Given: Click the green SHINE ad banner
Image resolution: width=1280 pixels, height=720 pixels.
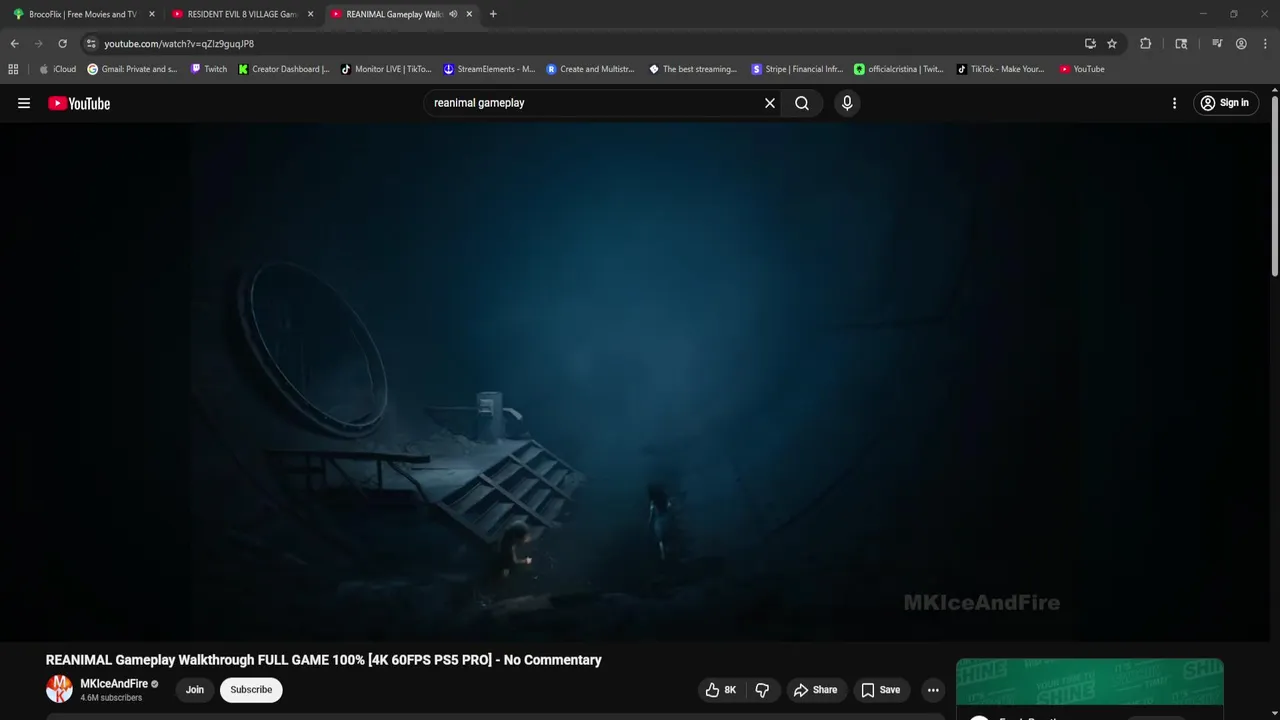Looking at the screenshot, I should pyautogui.click(x=1090, y=682).
